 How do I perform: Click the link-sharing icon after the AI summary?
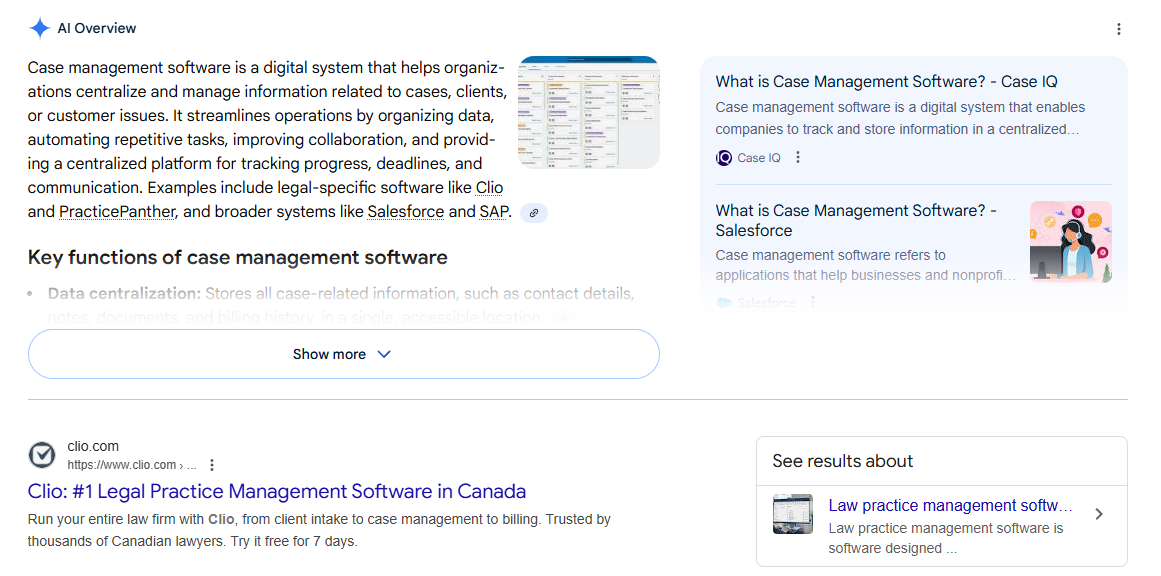coord(533,212)
